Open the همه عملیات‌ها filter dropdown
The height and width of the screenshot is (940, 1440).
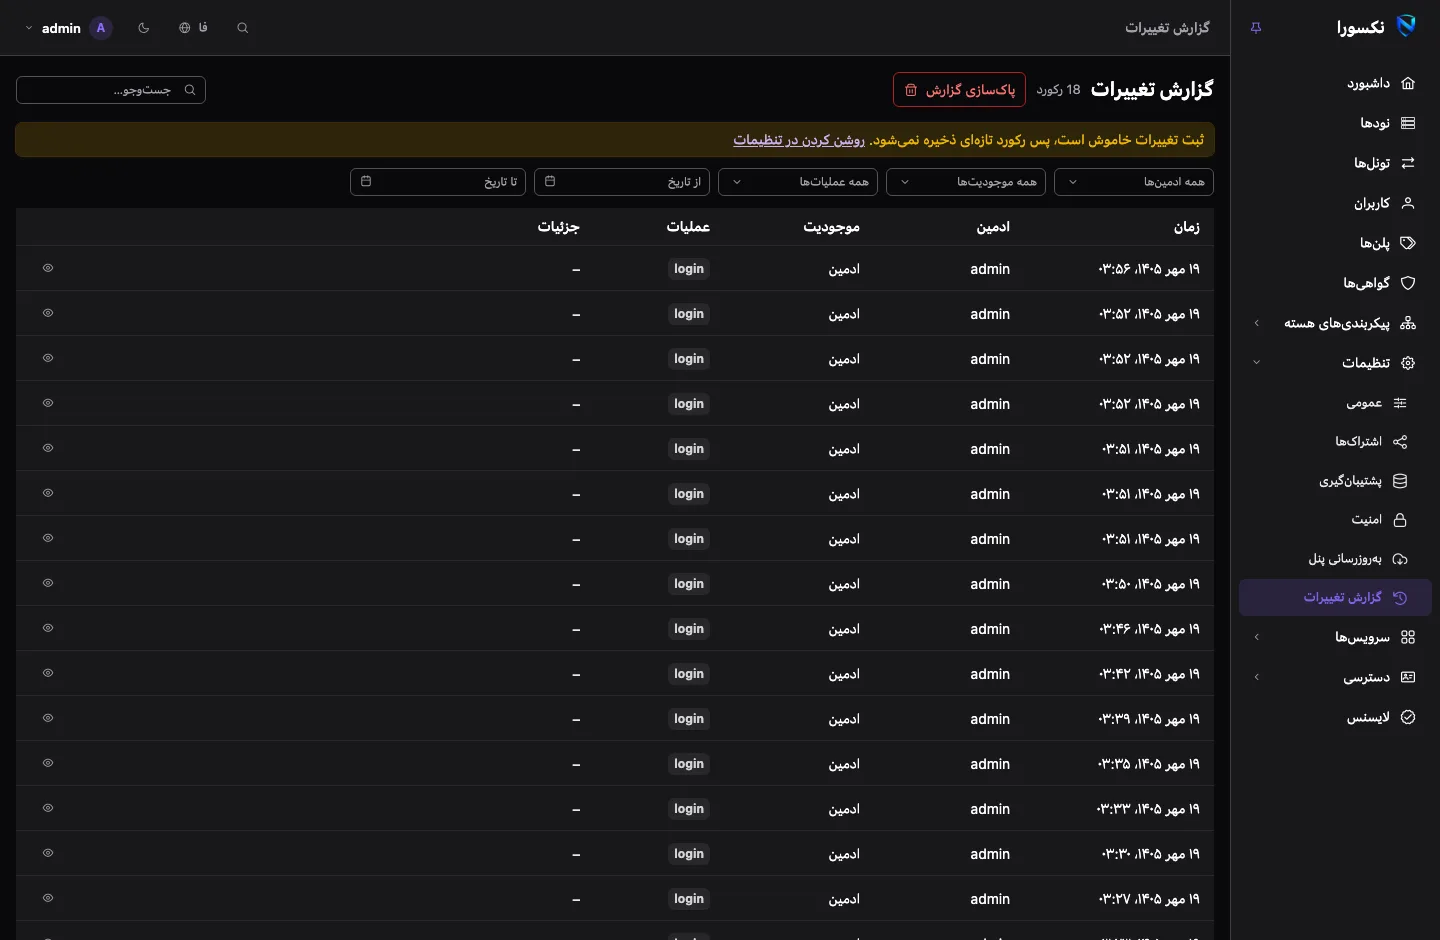click(x=798, y=182)
